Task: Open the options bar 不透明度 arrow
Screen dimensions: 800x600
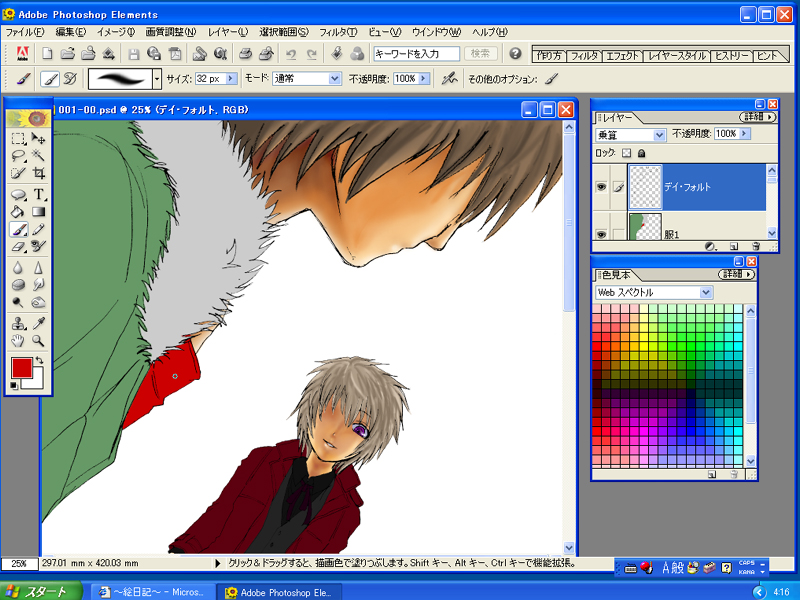Action: (x=423, y=79)
